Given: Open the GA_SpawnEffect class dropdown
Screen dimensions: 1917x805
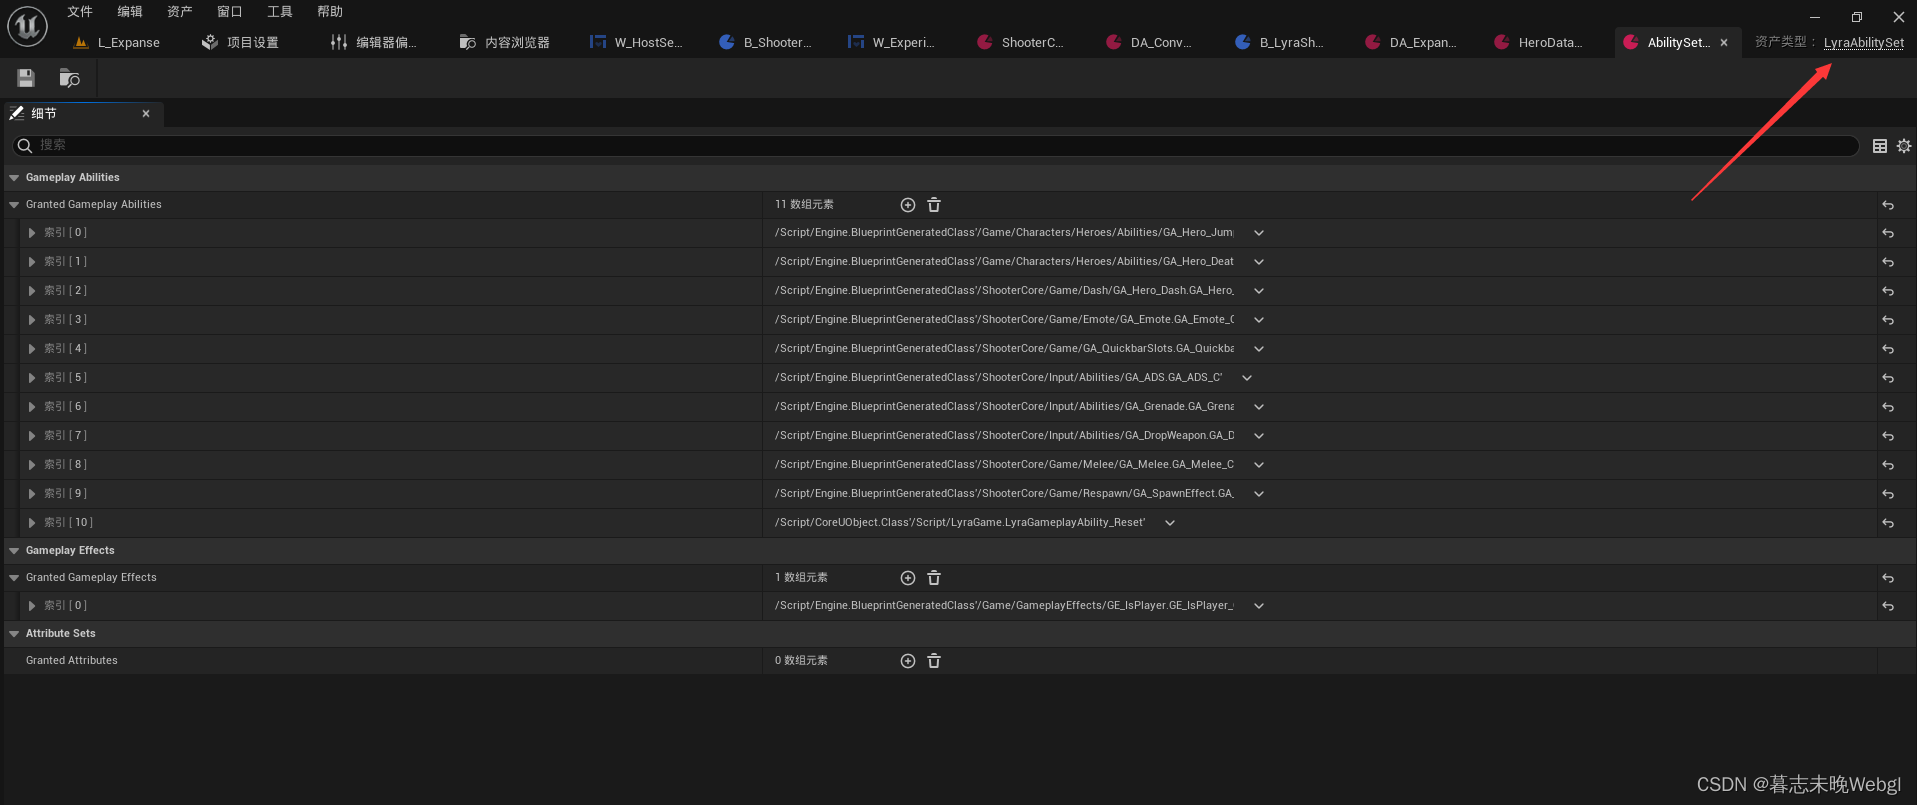Looking at the screenshot, I should 1259,494.
